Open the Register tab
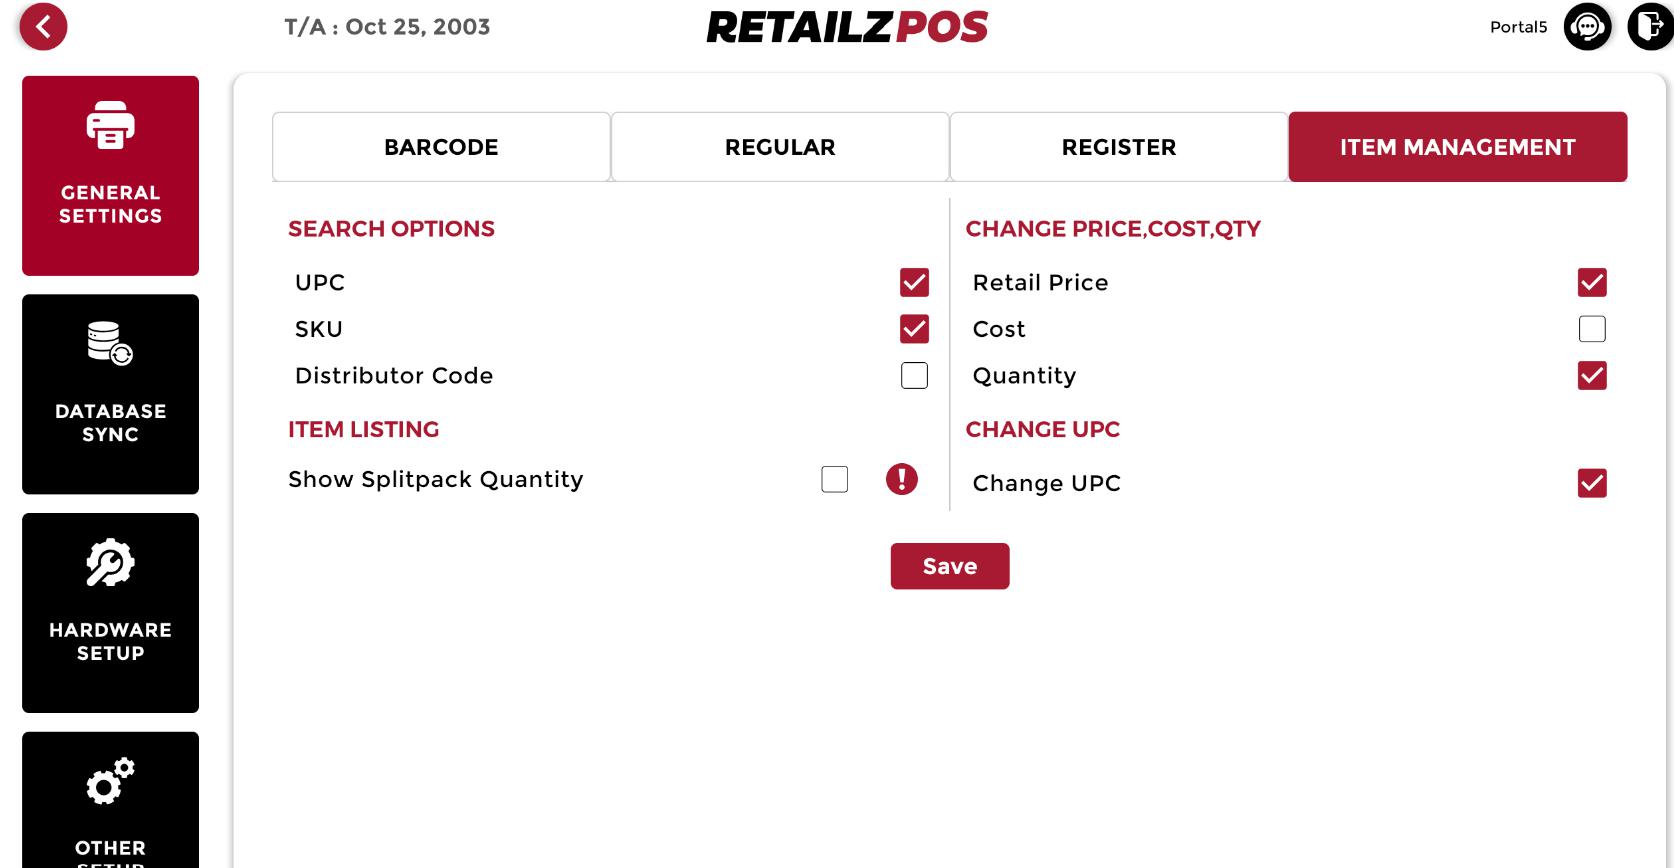Viewport: 1674px width, 868px height. pyautogui.click(x=1118, y=147)
